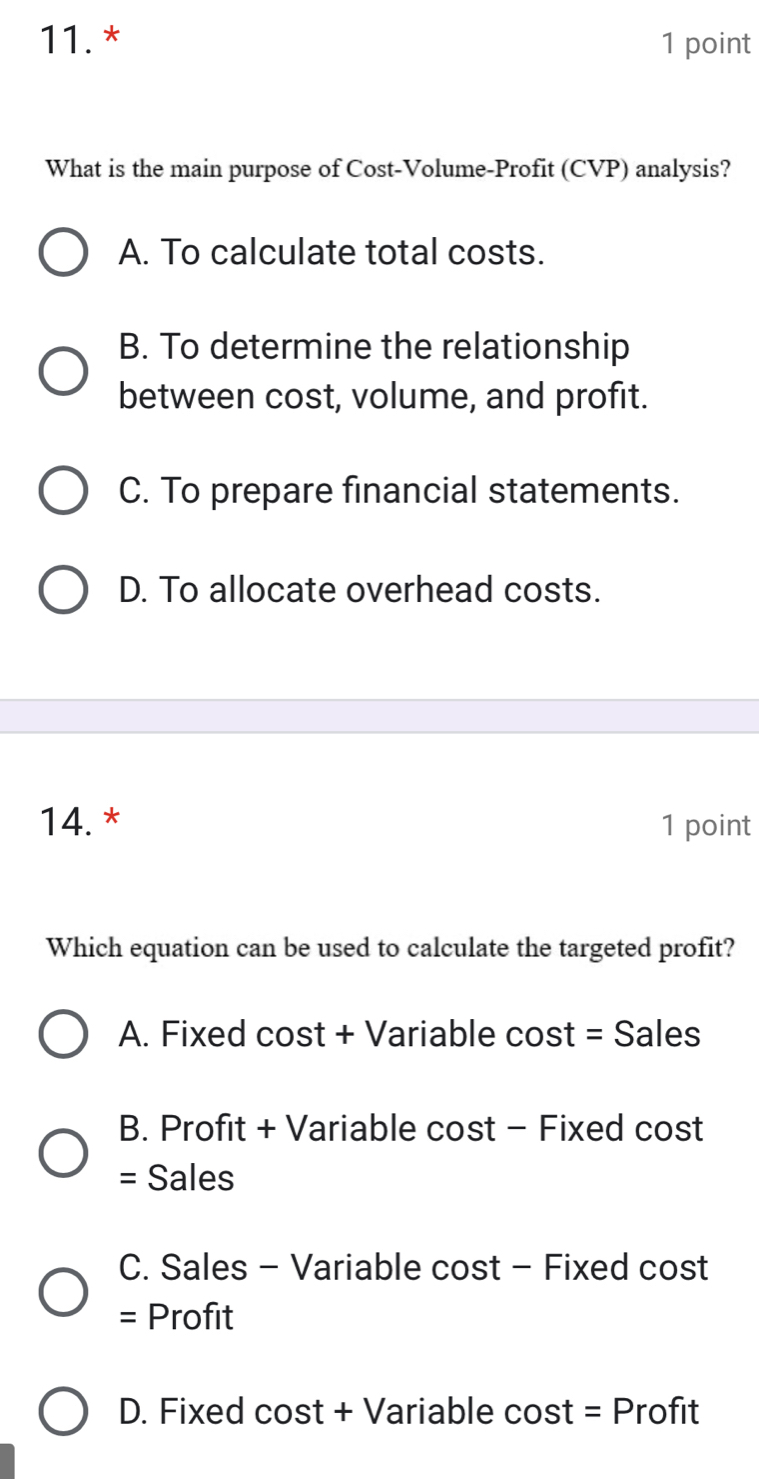Click label text 'D. Fixed cost + Variable cost = Profit'
The width and height of the screenshot is (759, 1479).
(x=408, y=1411)
